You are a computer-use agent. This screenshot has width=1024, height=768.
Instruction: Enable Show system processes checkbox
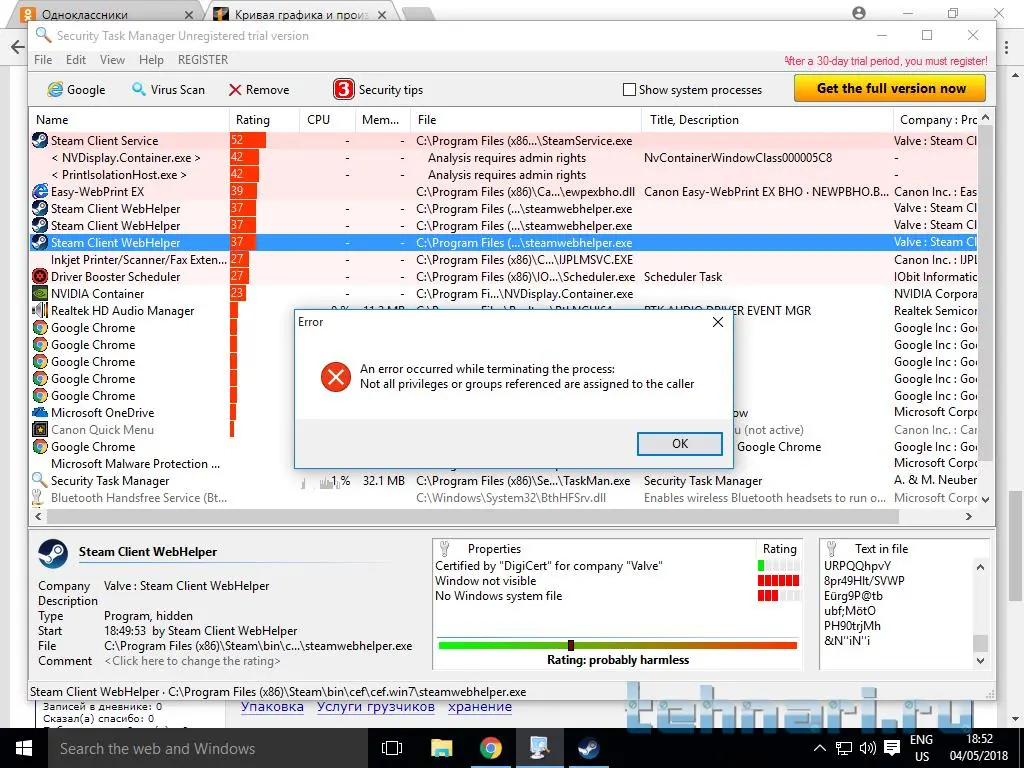click(629, 89)
